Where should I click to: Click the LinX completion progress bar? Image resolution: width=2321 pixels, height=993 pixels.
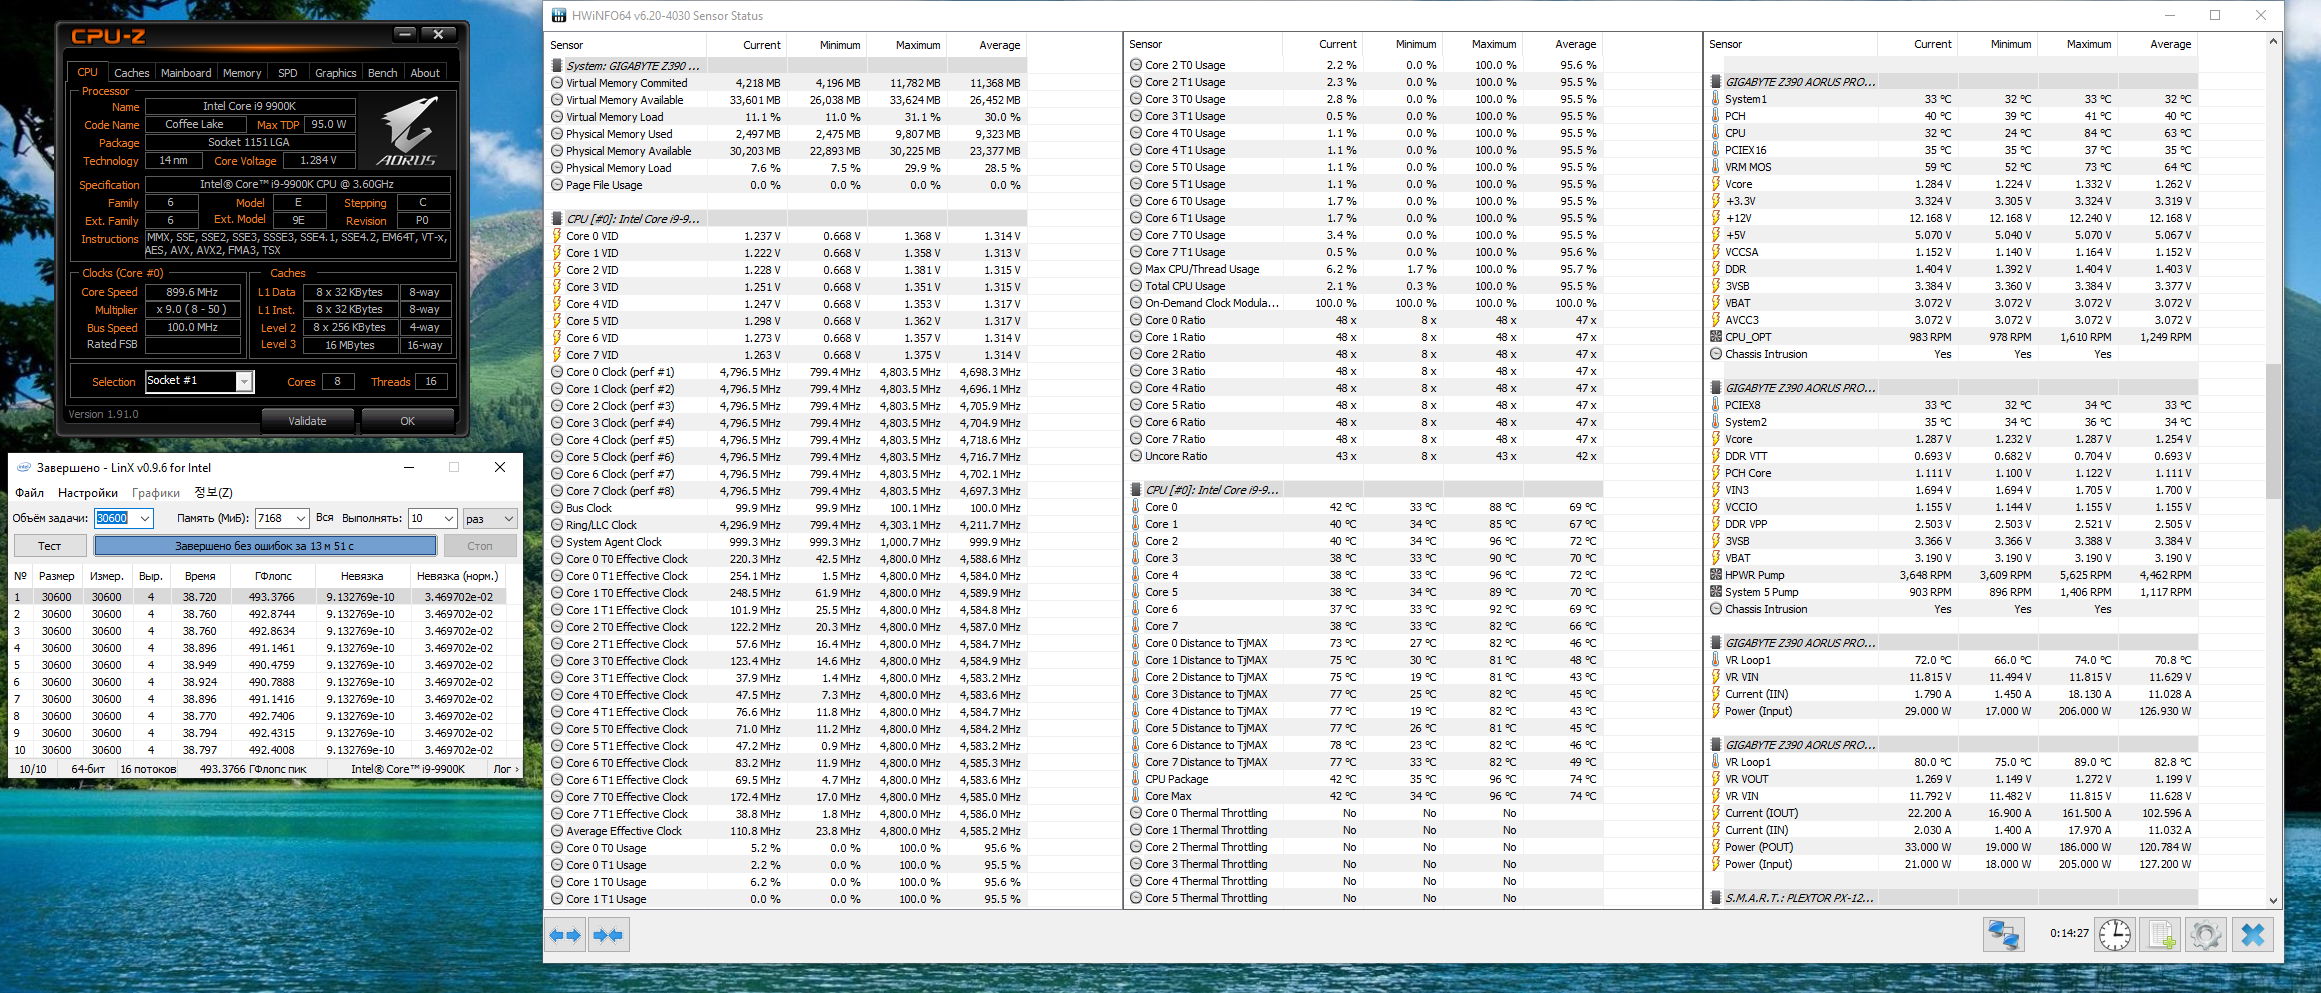click(x=265, y=546)
